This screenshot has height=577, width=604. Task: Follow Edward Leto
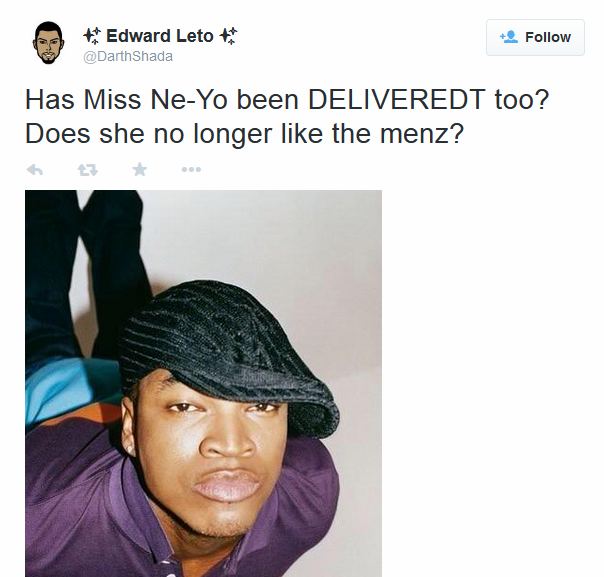coord(535,37)
